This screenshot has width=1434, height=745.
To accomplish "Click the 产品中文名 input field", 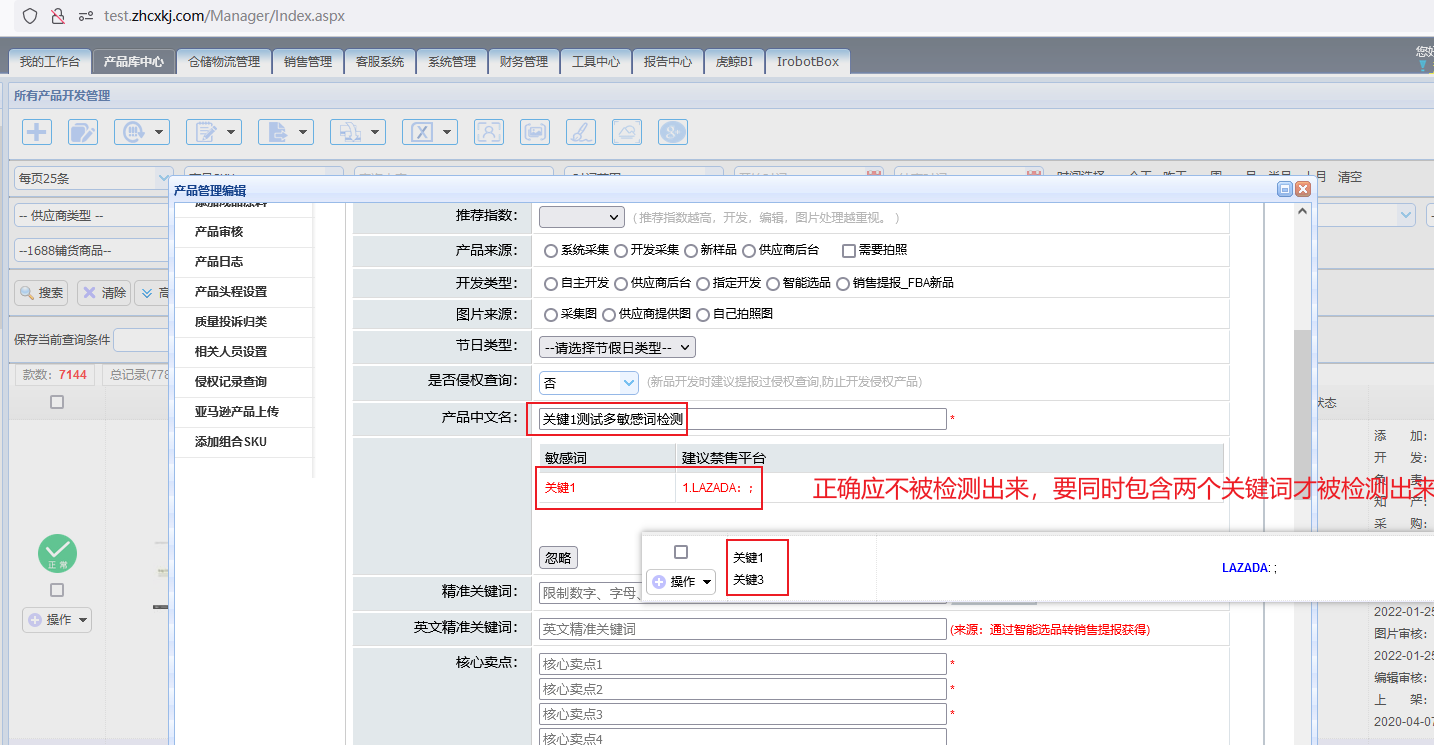I will point(742,419).
